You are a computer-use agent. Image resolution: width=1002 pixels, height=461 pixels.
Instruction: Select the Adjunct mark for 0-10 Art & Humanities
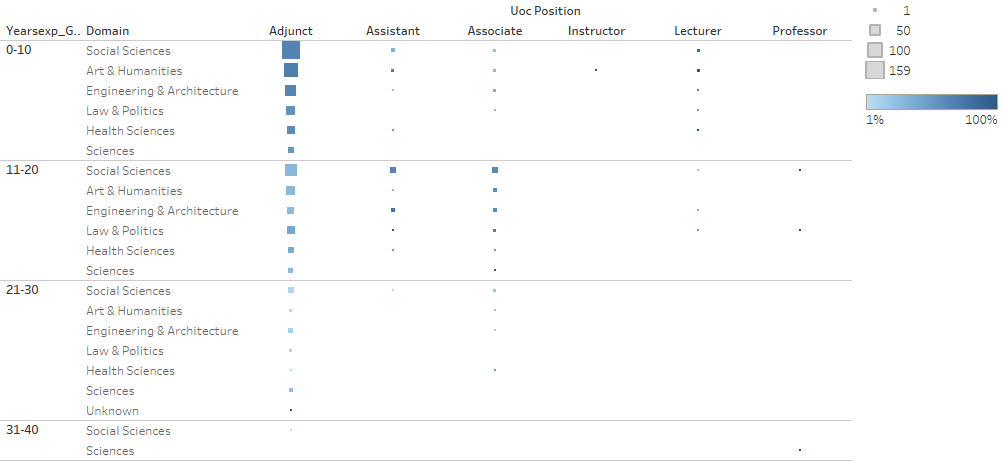click(291, 70)
